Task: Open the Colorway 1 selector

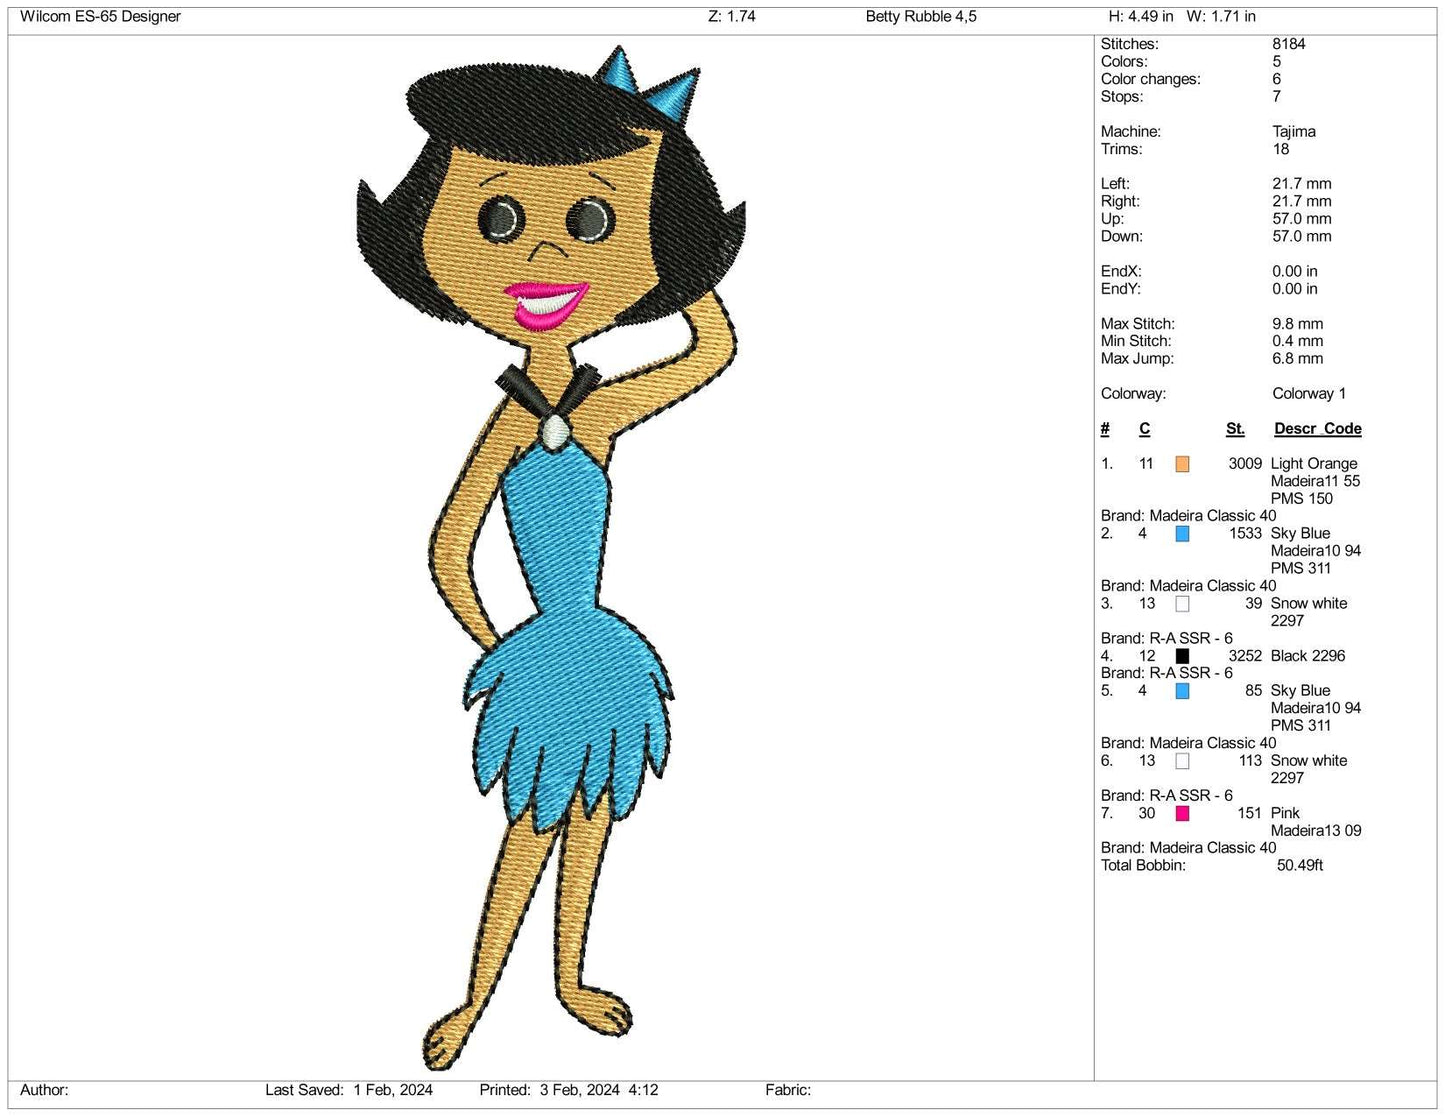Action: click(x=1307, y=393)
